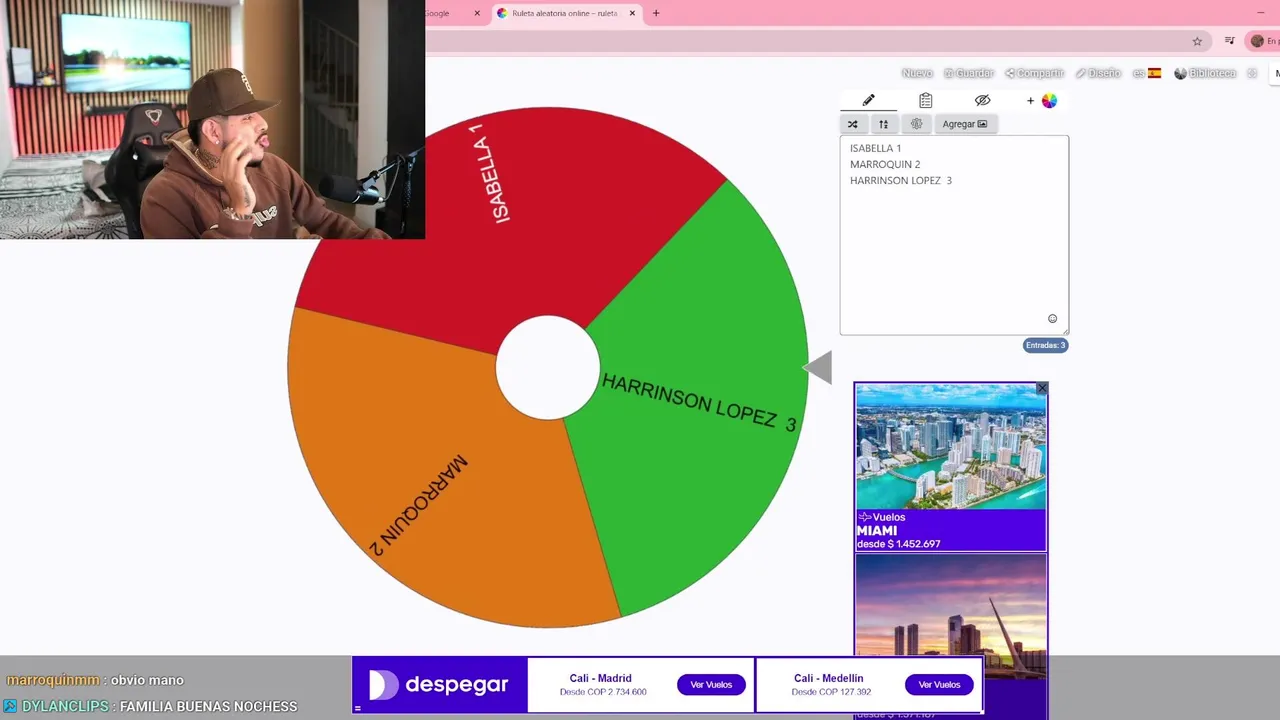Open entry settings gear button
The width and height of the screenshot is (1280, 720).
[916, 124]
